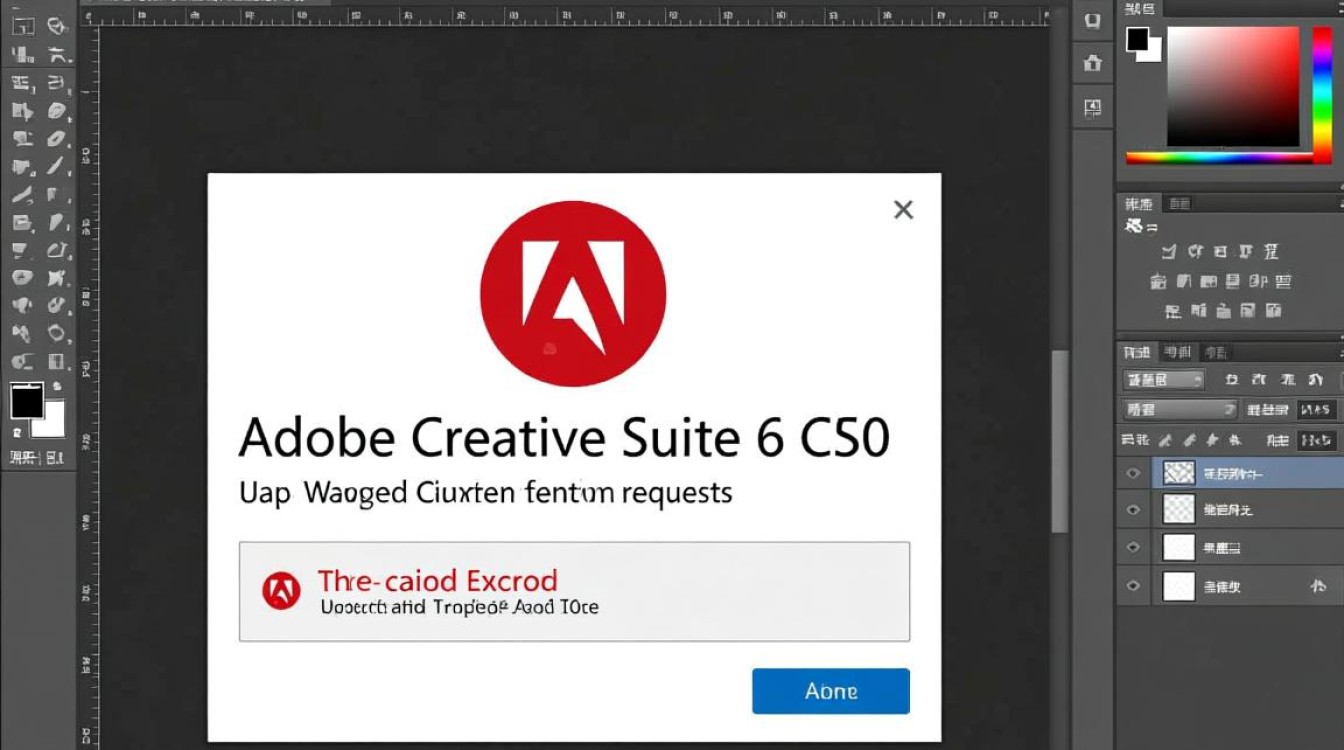This screenshot has height=750, width=1344.
Task: Click first icon in top adjustments icon row
Action: pyautogui.click(x=1168, y=251)
